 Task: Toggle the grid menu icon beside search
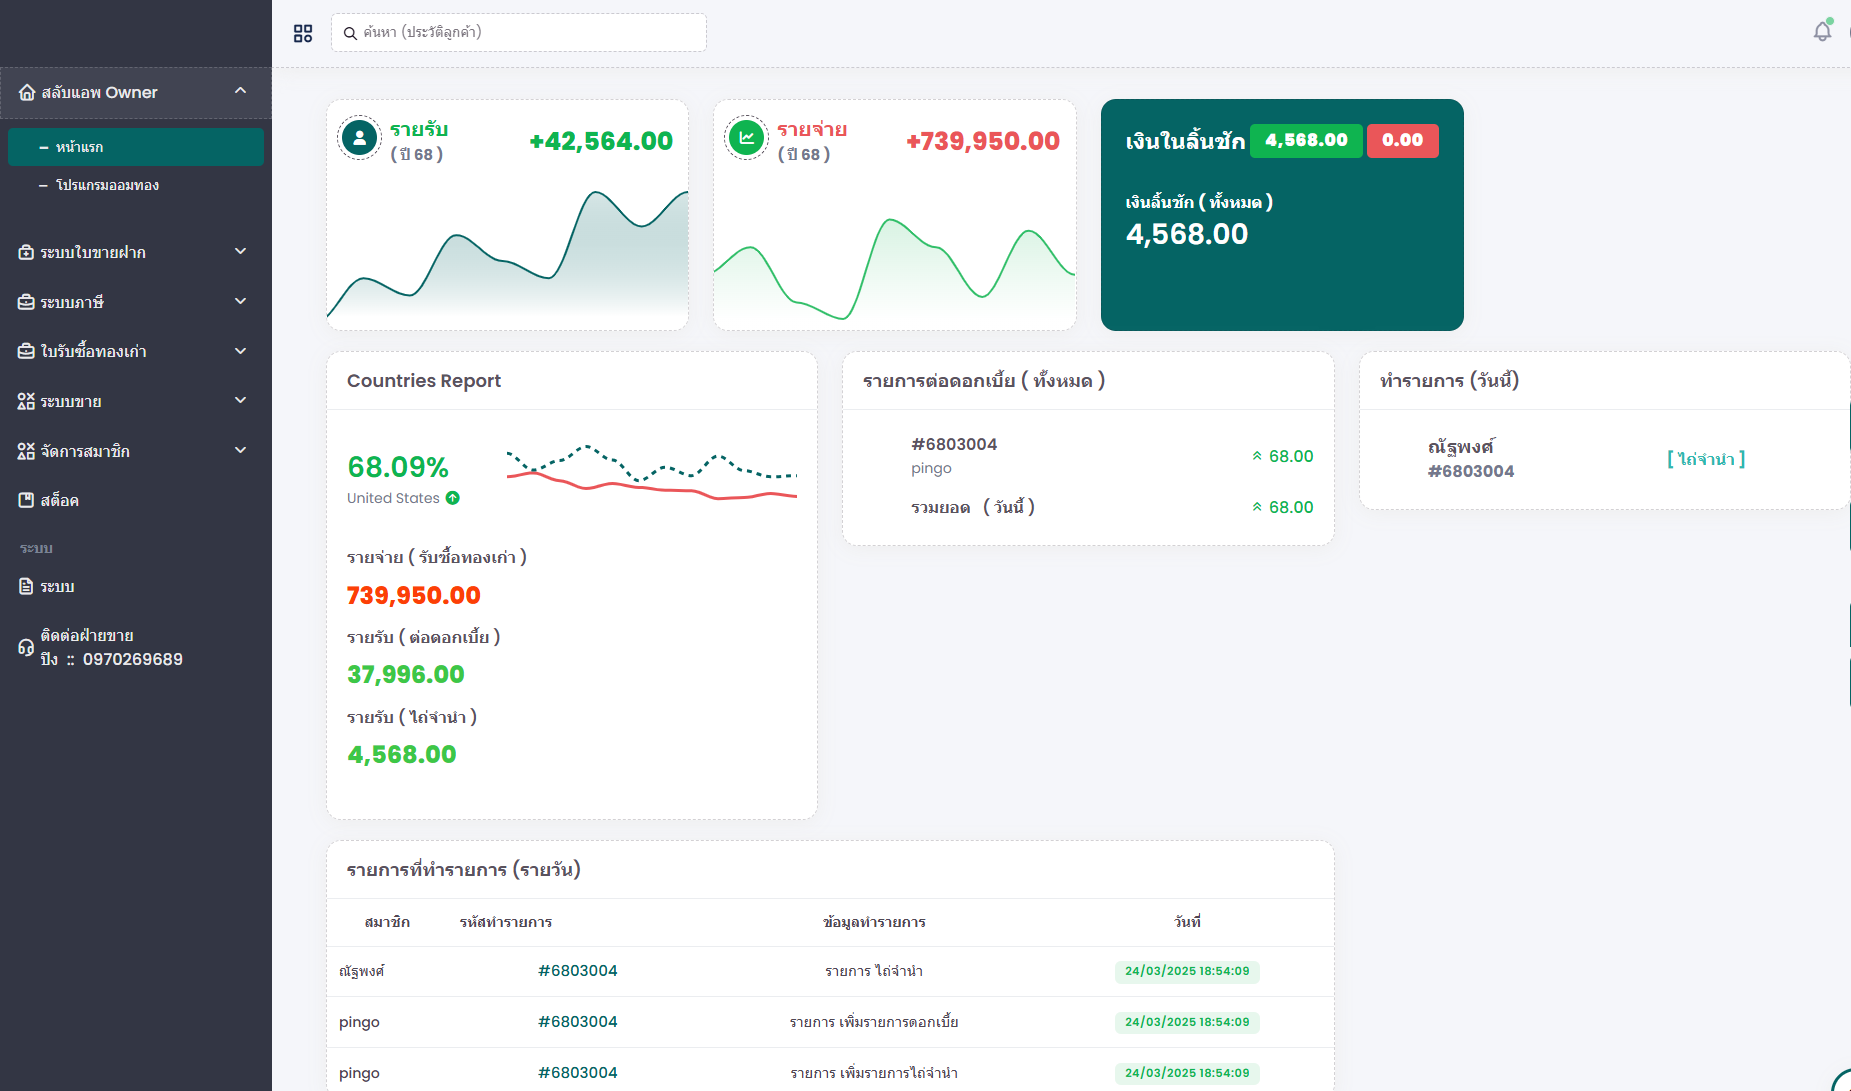pos(303,33)
